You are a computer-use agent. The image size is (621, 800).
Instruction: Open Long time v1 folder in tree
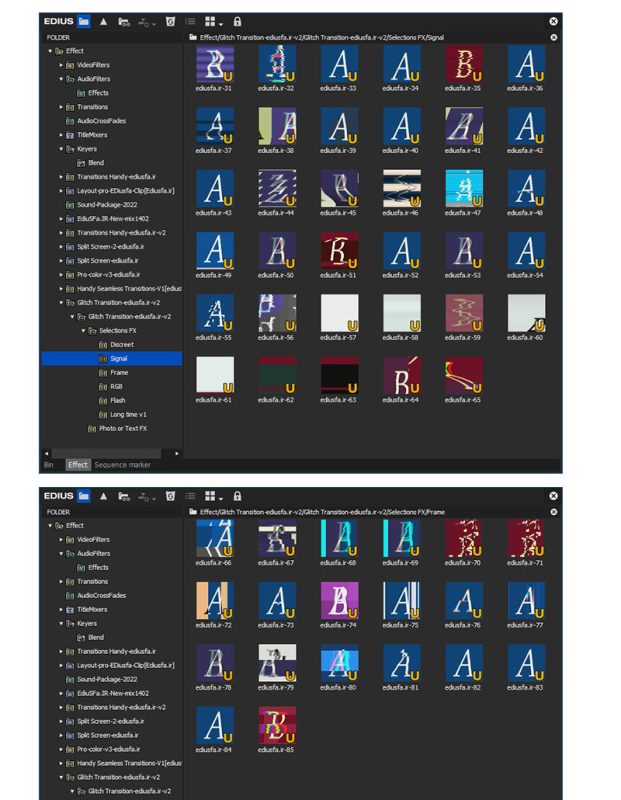coord(128,414)
